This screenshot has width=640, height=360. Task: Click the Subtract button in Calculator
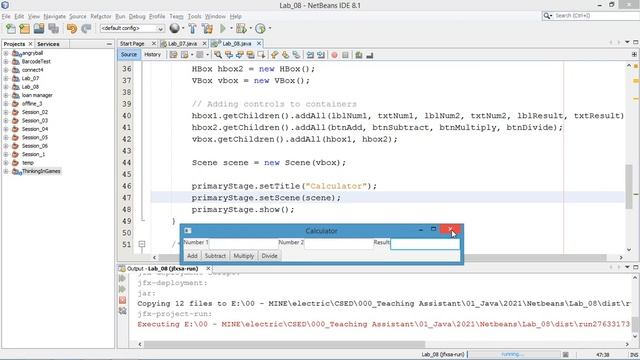coord(215,256)
